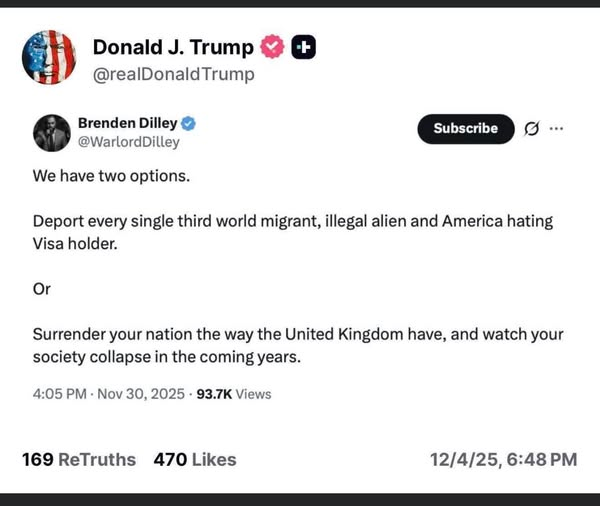
Task: Click the 12/4/25, 6:48 PM timestamp
Action: [503, 459]
